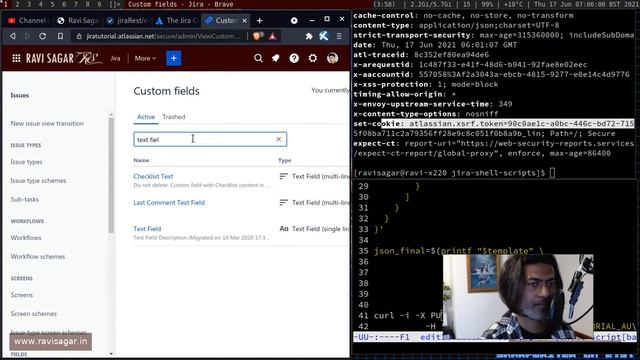The image size is (640, 360).
Task: Click the set-cookie line in terminal
Action: coord(494,124)
